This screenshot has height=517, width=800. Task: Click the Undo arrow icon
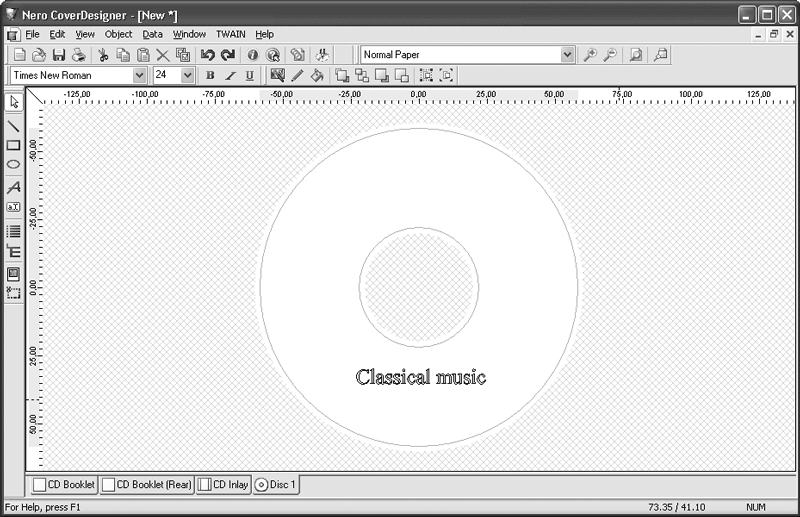(208, 55)
